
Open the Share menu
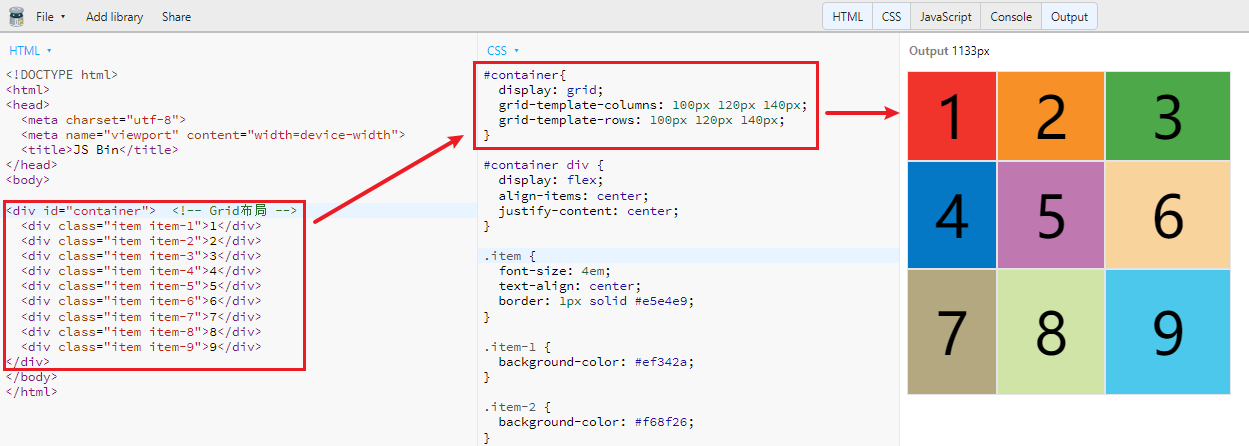(176, 17)
